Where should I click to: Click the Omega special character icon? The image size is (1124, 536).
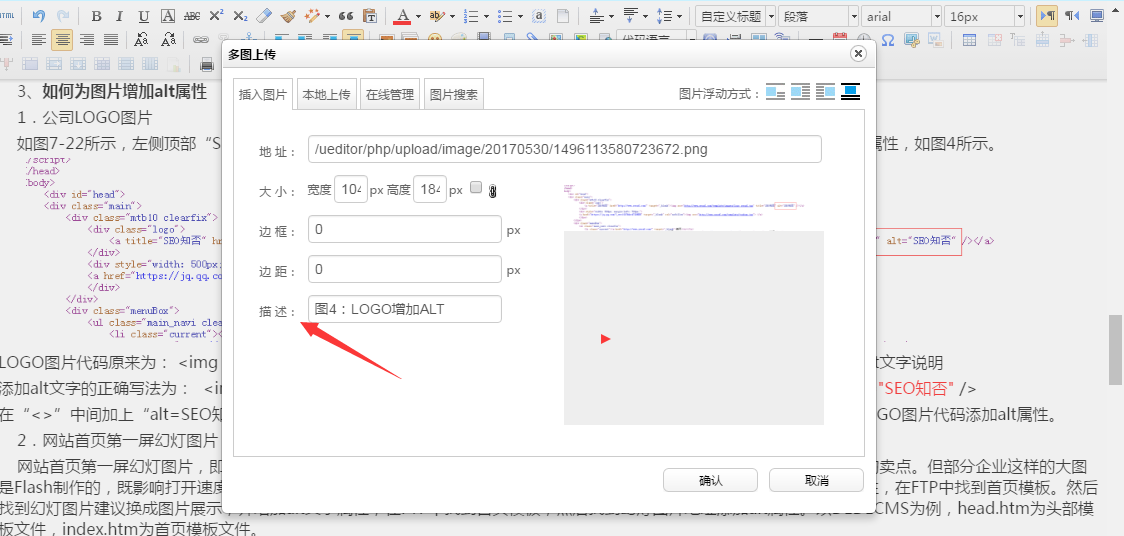pos(887,40)
